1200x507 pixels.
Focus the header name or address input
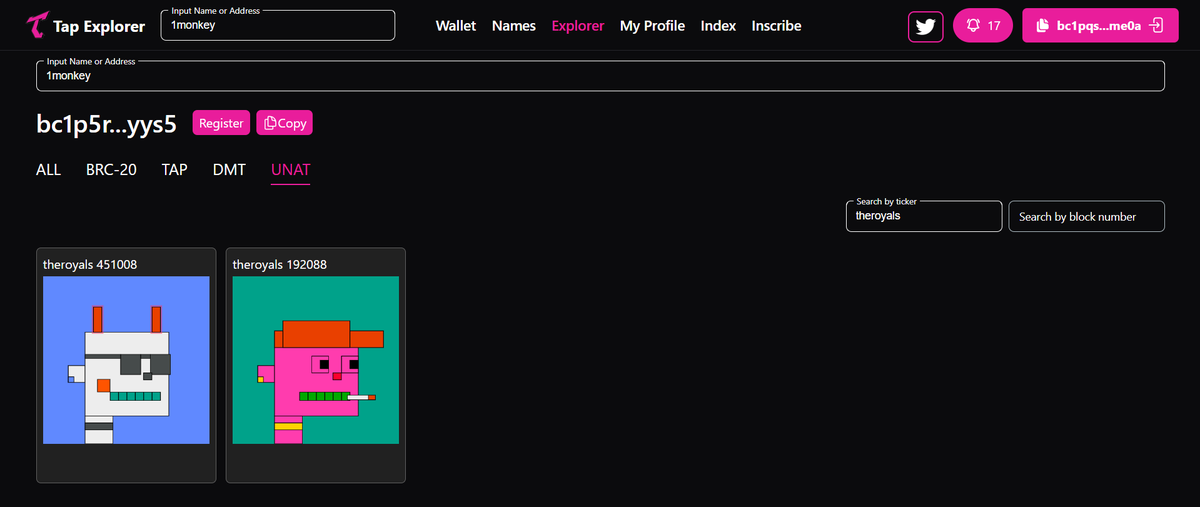coord(278,25)
